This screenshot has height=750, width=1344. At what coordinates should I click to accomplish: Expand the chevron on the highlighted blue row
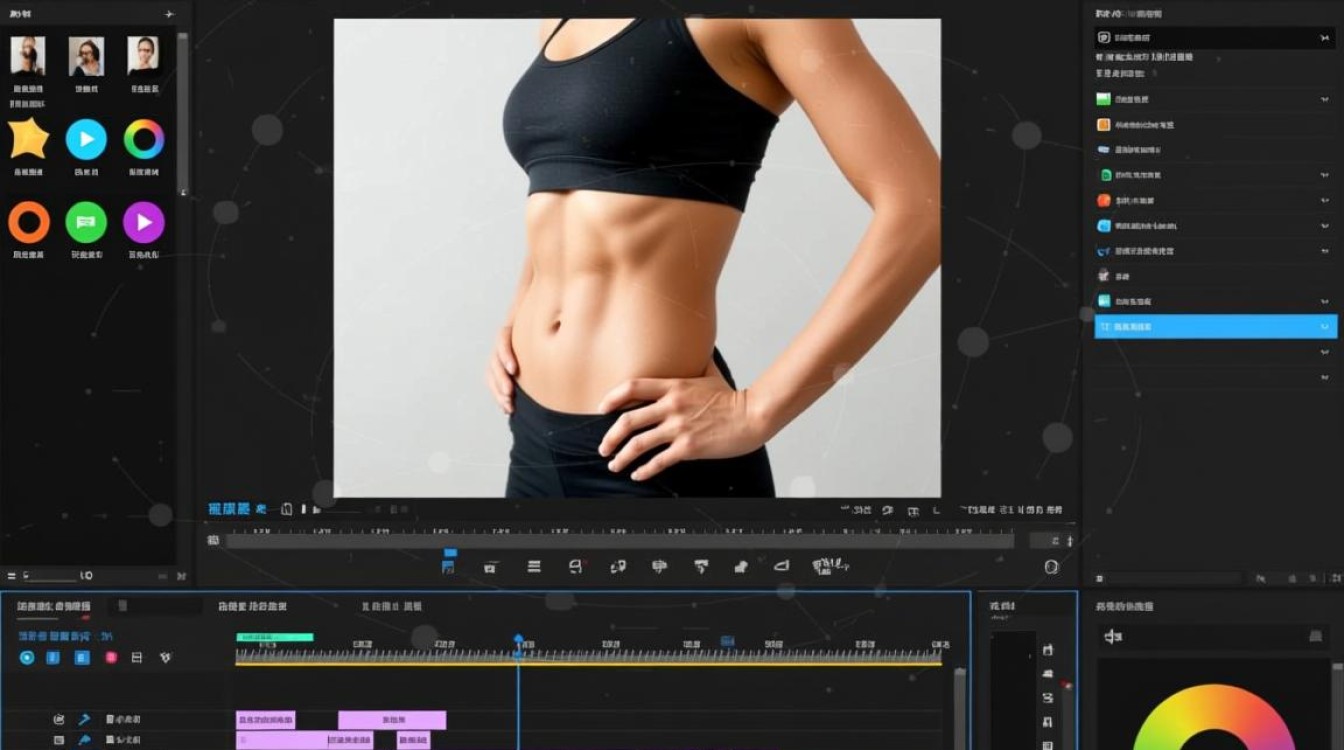[x=1325, y=327]
